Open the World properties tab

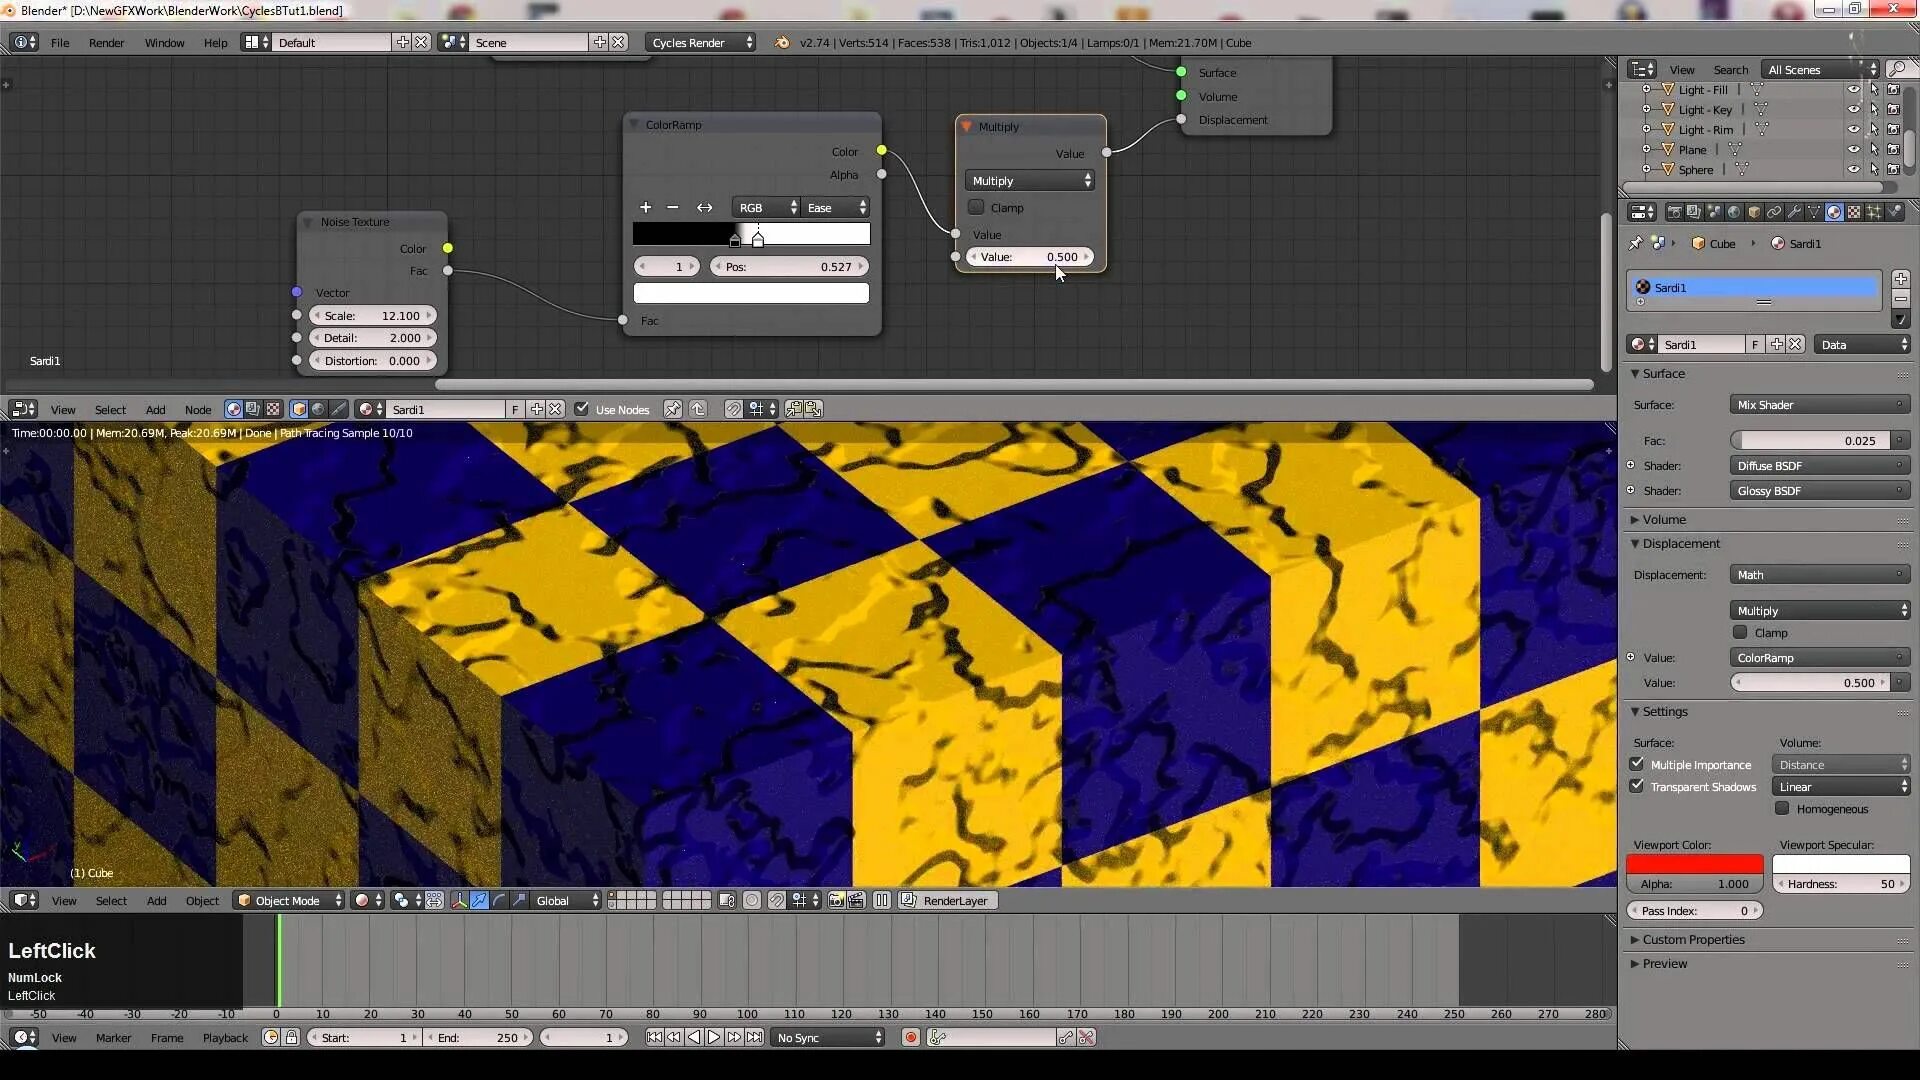[x=1734, y=212]
